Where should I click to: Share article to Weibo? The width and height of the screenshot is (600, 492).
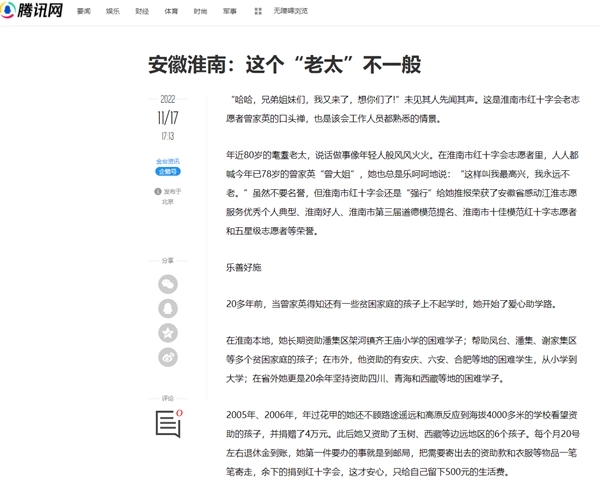click(168, 357)
